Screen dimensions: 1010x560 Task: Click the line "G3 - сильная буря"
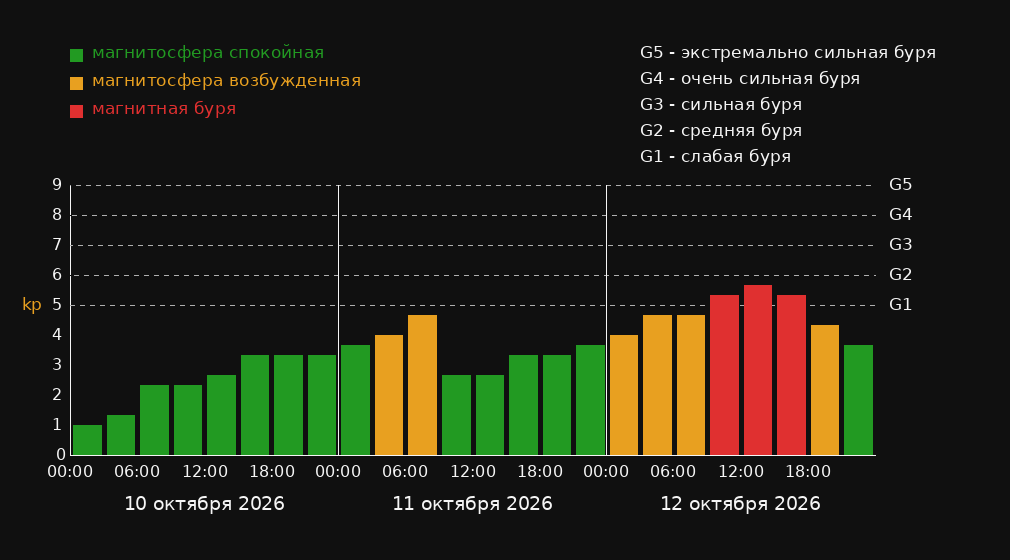[721, 104]
